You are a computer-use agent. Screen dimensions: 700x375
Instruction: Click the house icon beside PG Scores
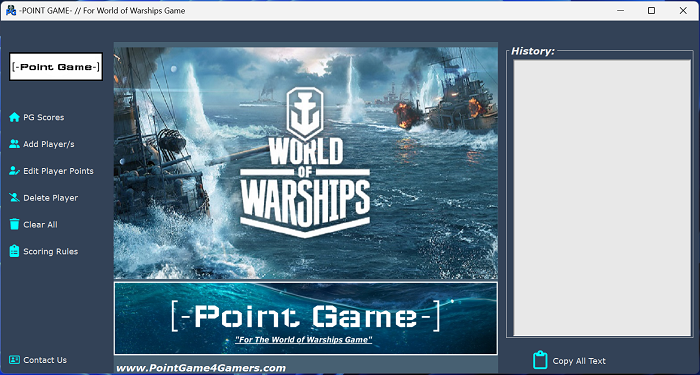[14, 117]
